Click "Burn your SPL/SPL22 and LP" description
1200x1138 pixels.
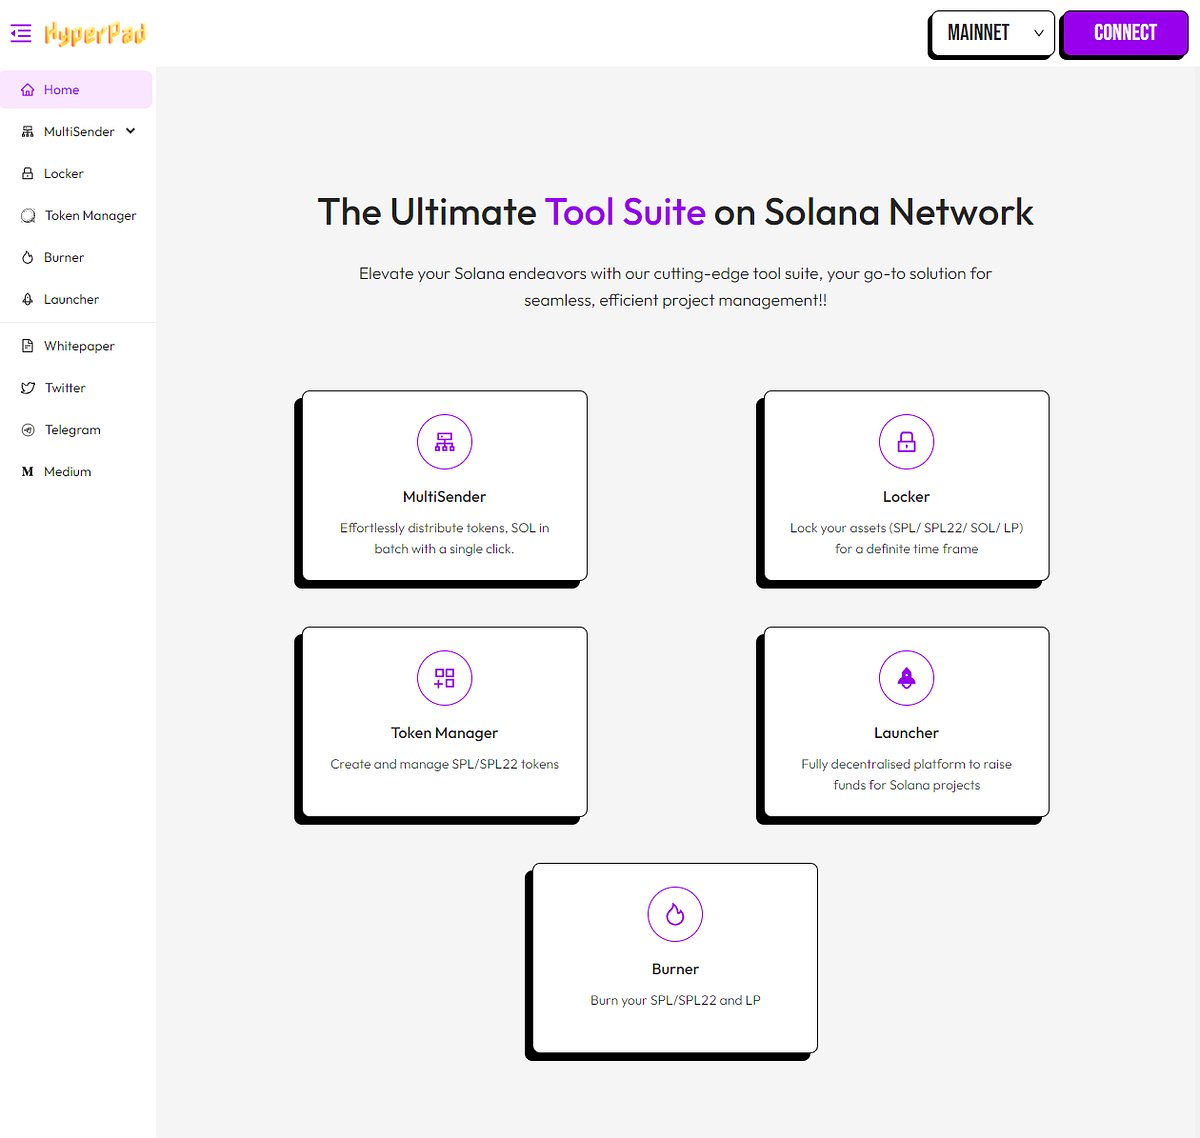click(676, 1000)
